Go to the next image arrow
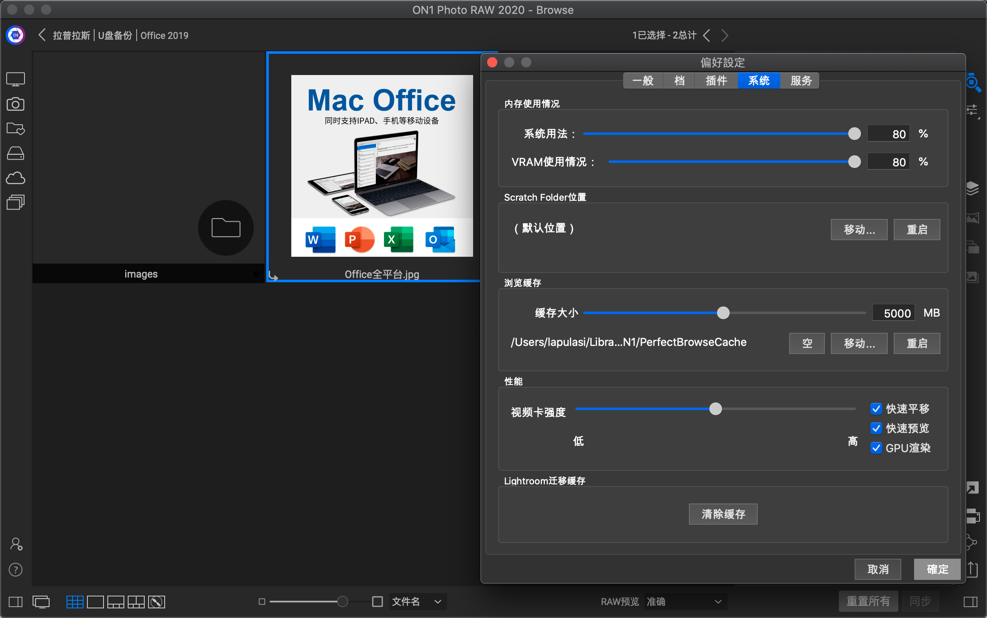Screen dimensions: 987x618 click(x=725, y=35)
